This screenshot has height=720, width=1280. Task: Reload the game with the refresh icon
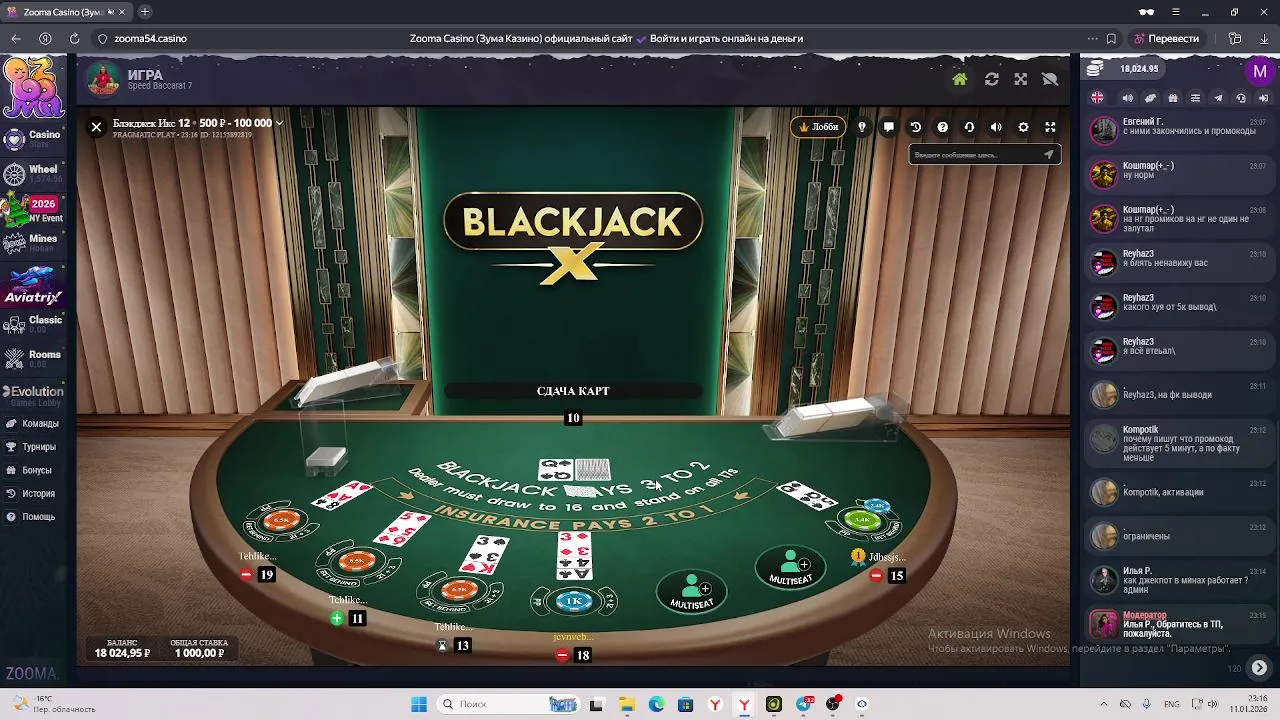pyautogui.click(x=991, y=79)
